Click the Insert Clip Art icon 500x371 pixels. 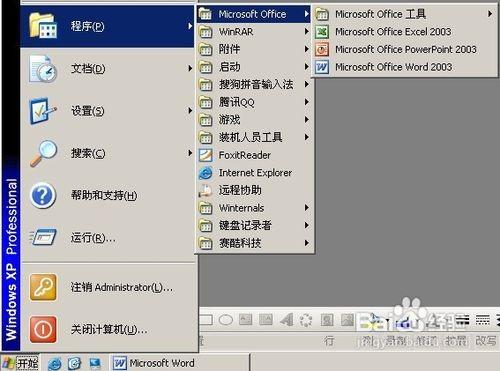pos(327,320)
